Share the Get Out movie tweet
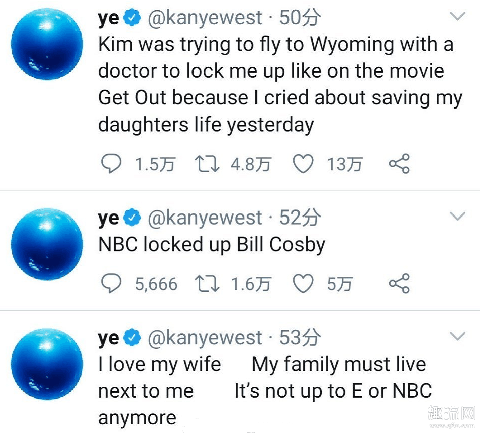Image resolution: width=480 pixels, height=433 pixels. [x=399, y=164]
